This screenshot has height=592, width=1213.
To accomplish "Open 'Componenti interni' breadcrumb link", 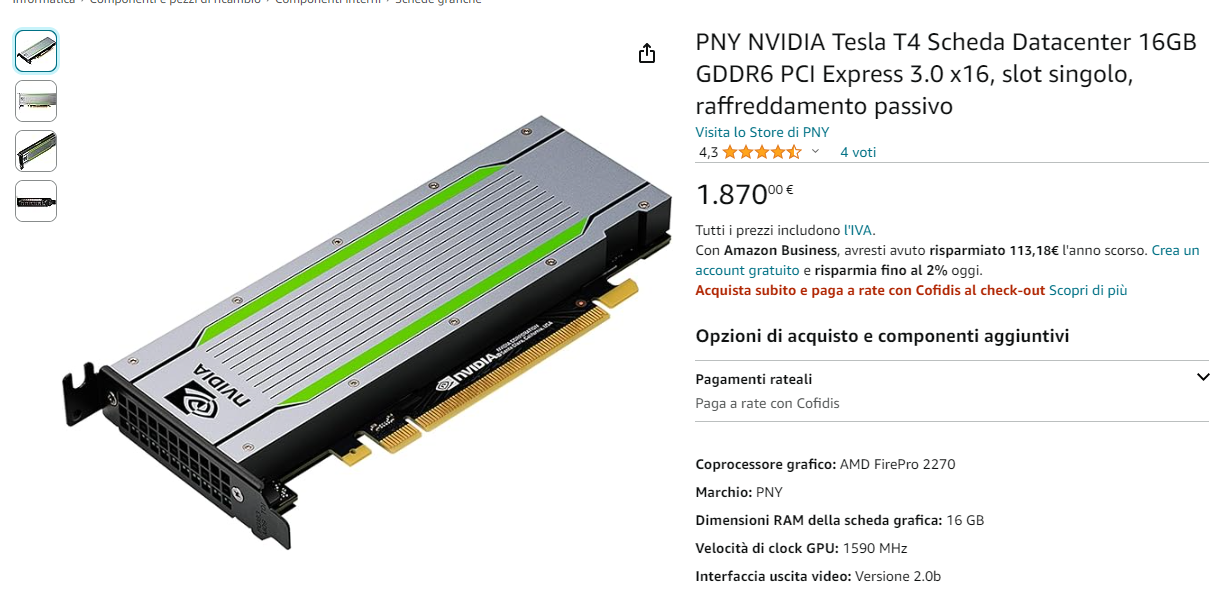I will [328, 2].
